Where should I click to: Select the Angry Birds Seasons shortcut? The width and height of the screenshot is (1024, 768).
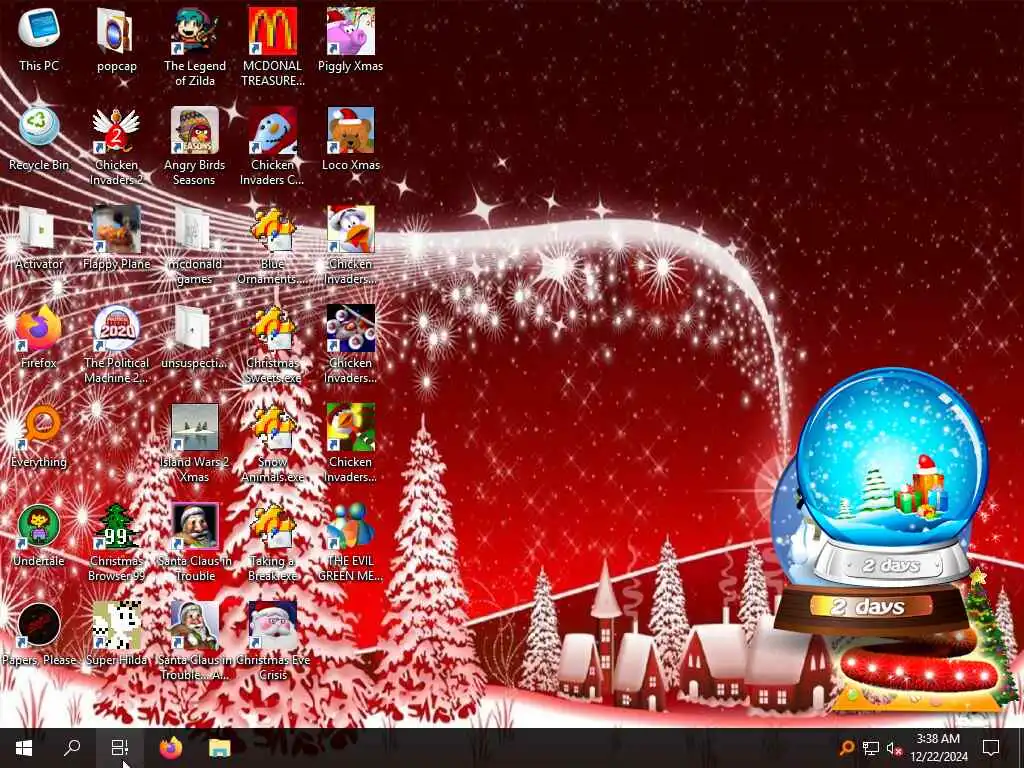coord(195,146)
